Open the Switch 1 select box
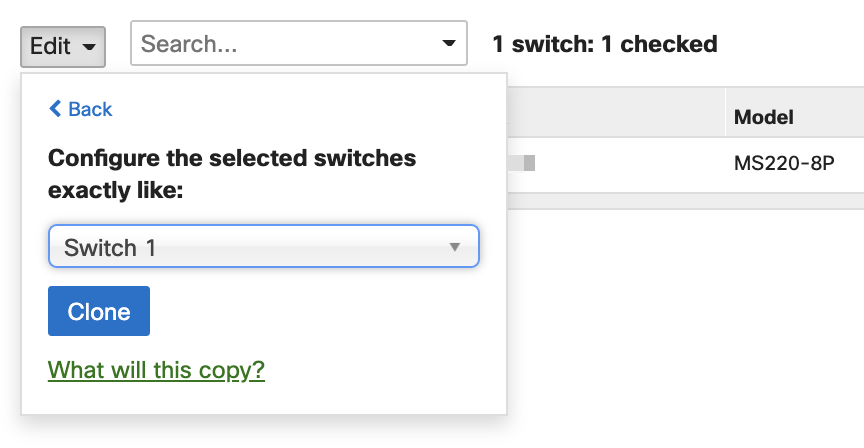864x448 pixels. click(x=264, y=246)
